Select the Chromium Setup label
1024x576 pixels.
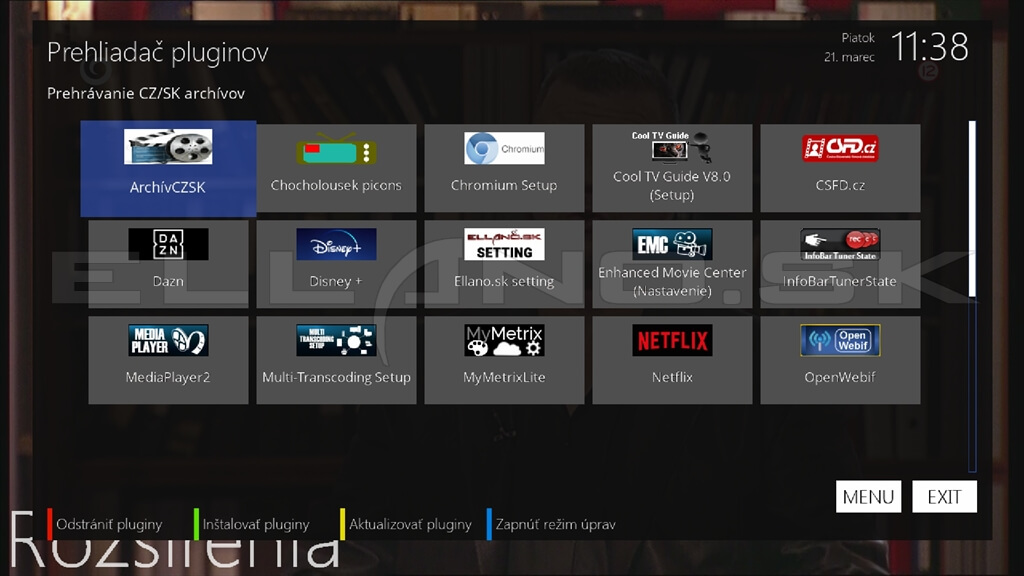[x=504, y=185]
